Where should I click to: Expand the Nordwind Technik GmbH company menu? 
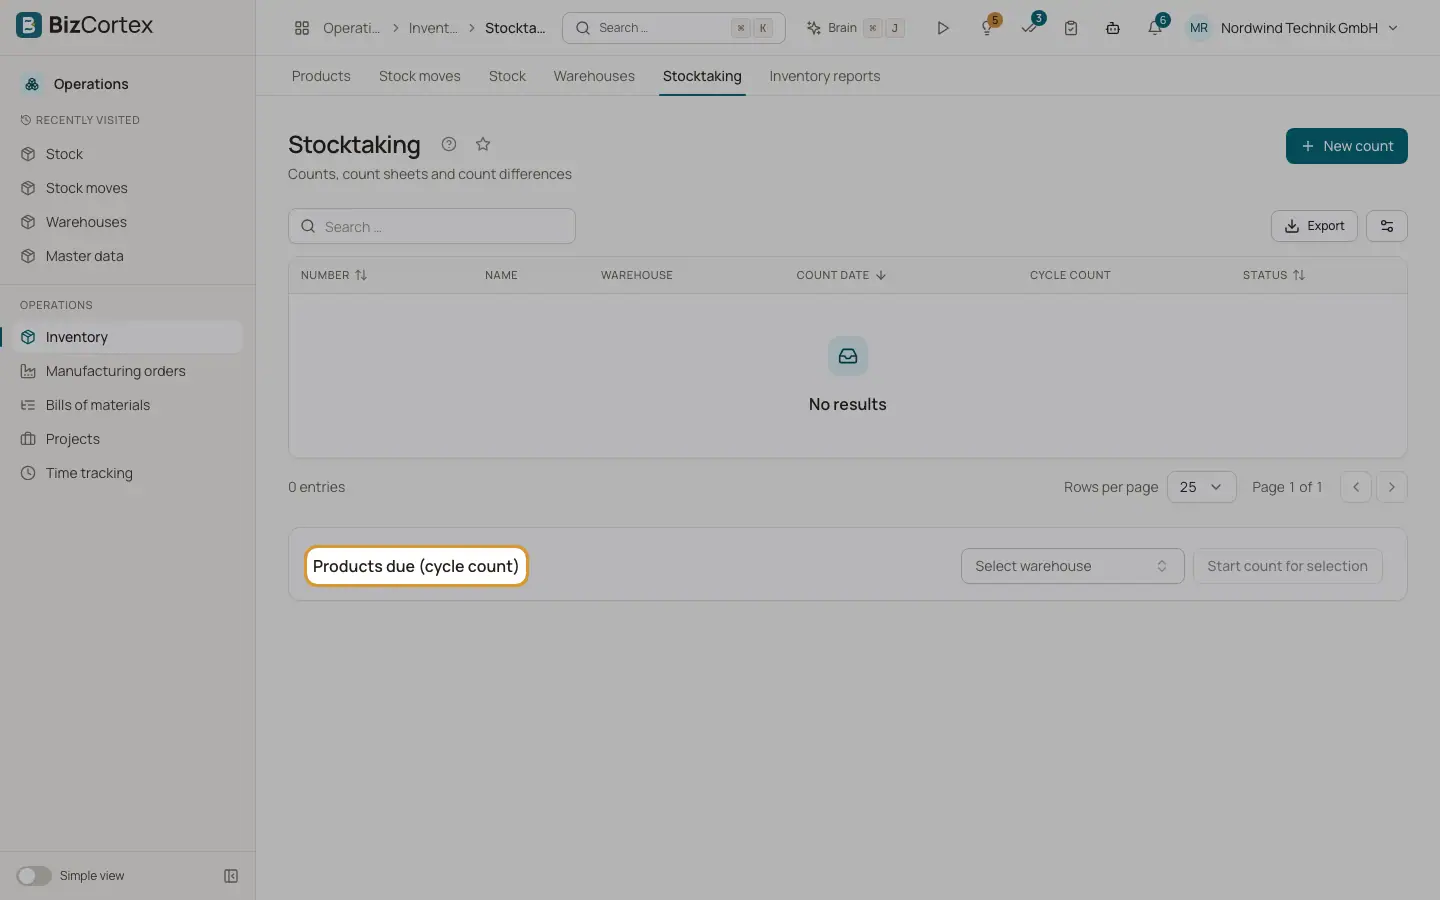(x=1310, y=28)
